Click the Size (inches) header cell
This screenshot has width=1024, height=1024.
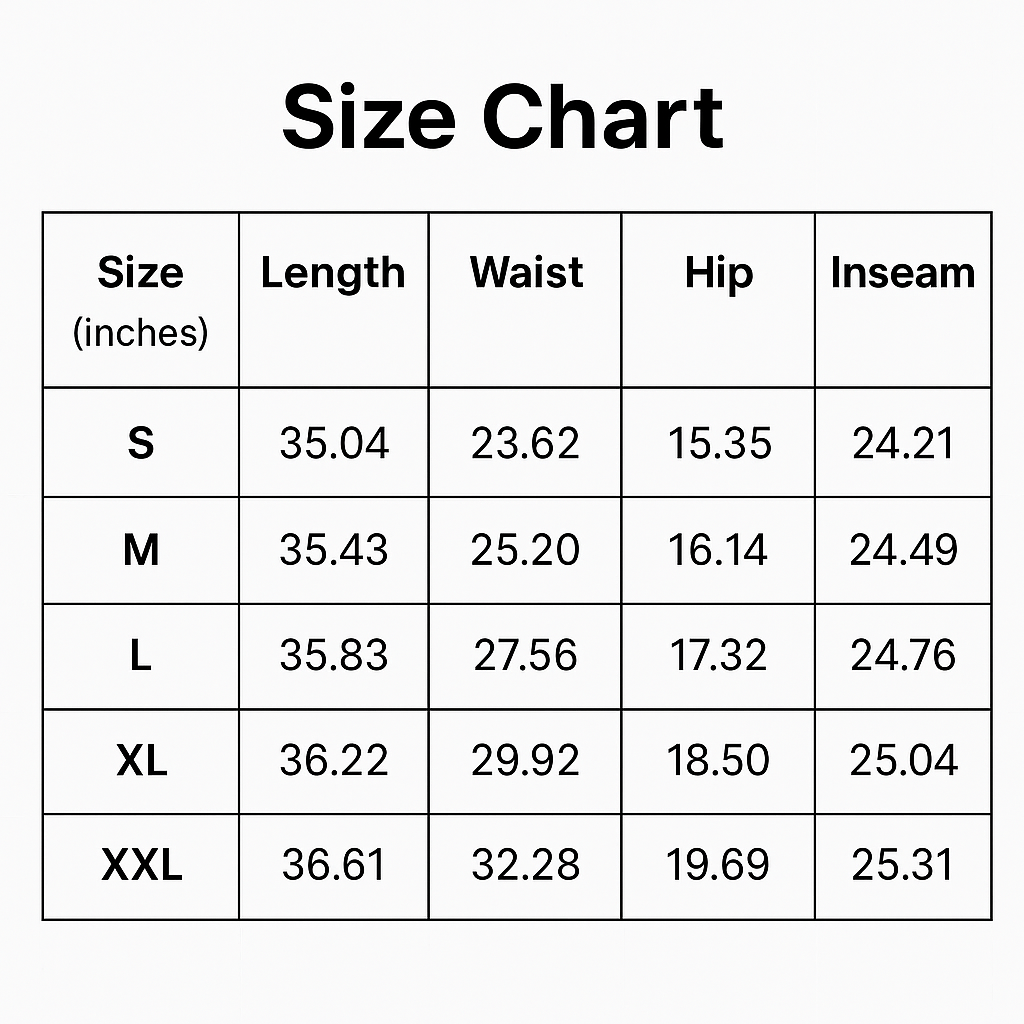(140, 300)
